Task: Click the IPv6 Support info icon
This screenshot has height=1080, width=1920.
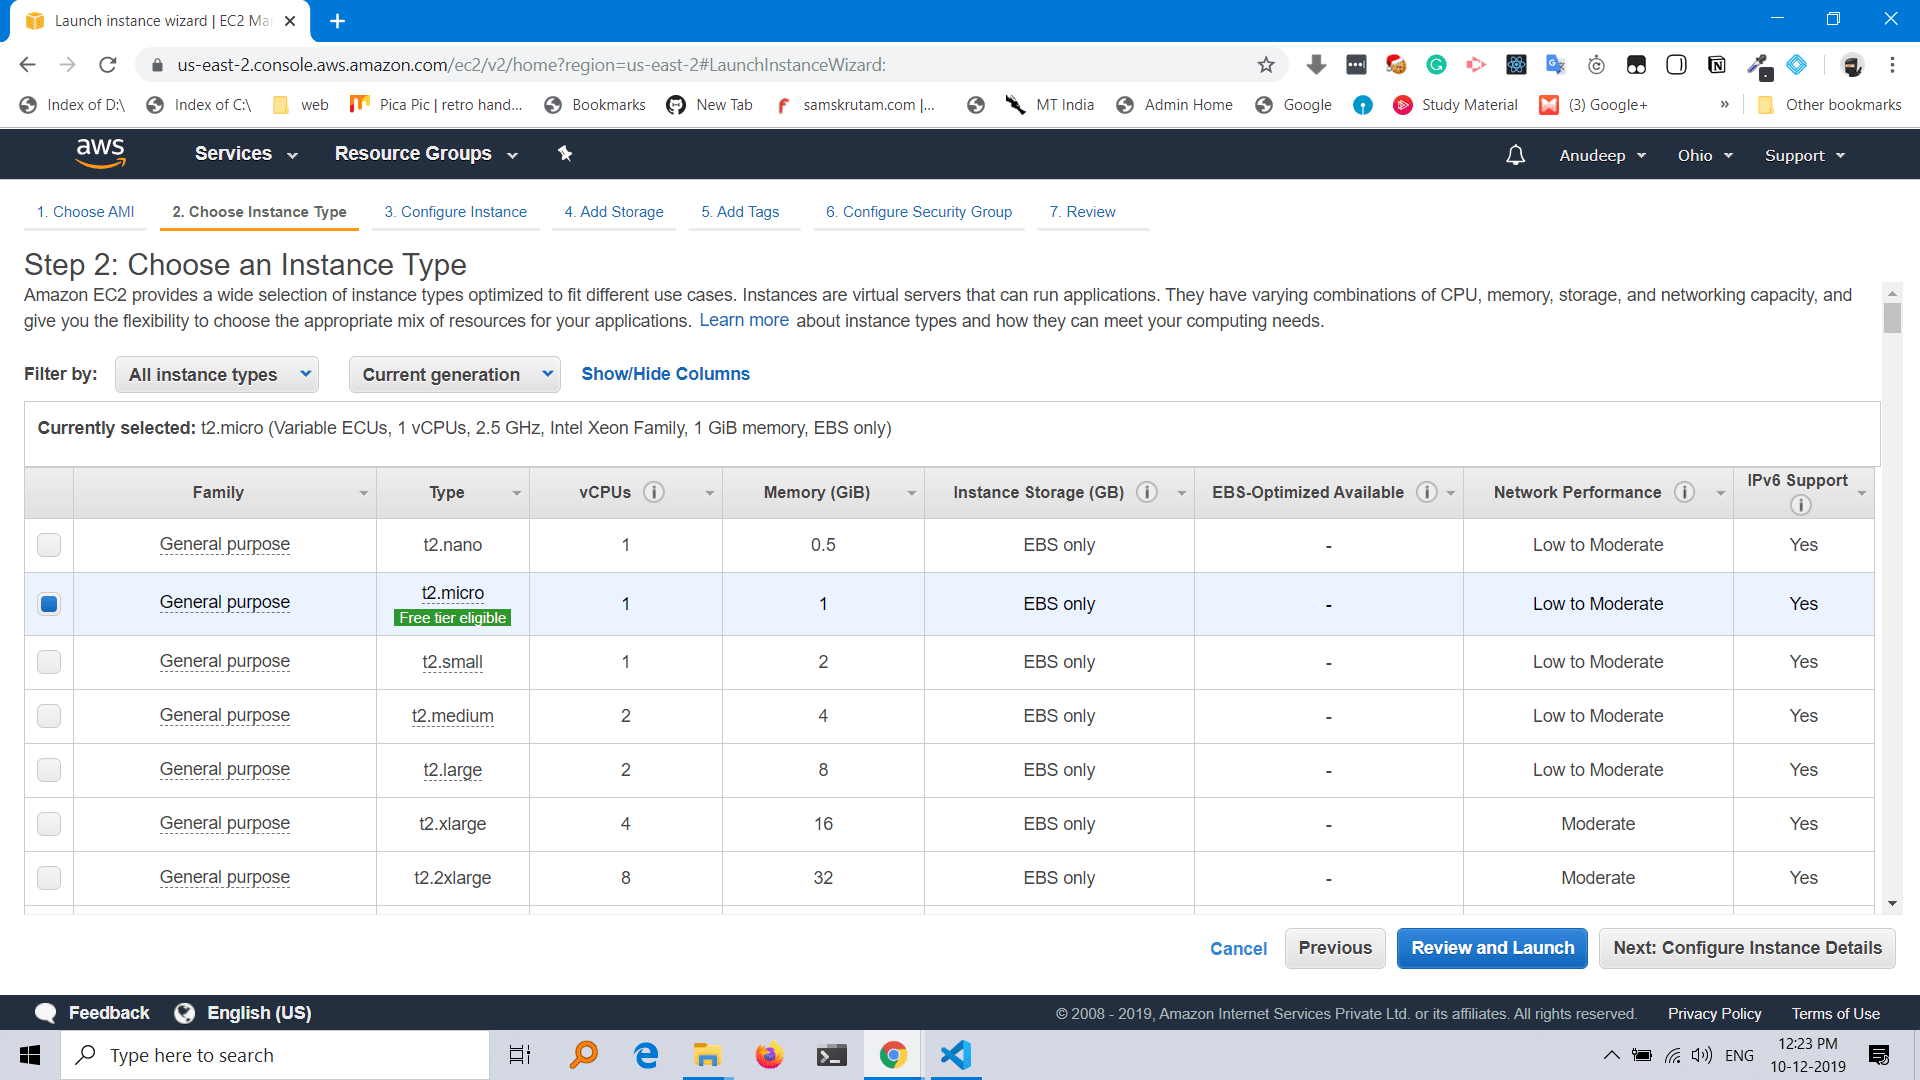Action: coord(1800,505)
